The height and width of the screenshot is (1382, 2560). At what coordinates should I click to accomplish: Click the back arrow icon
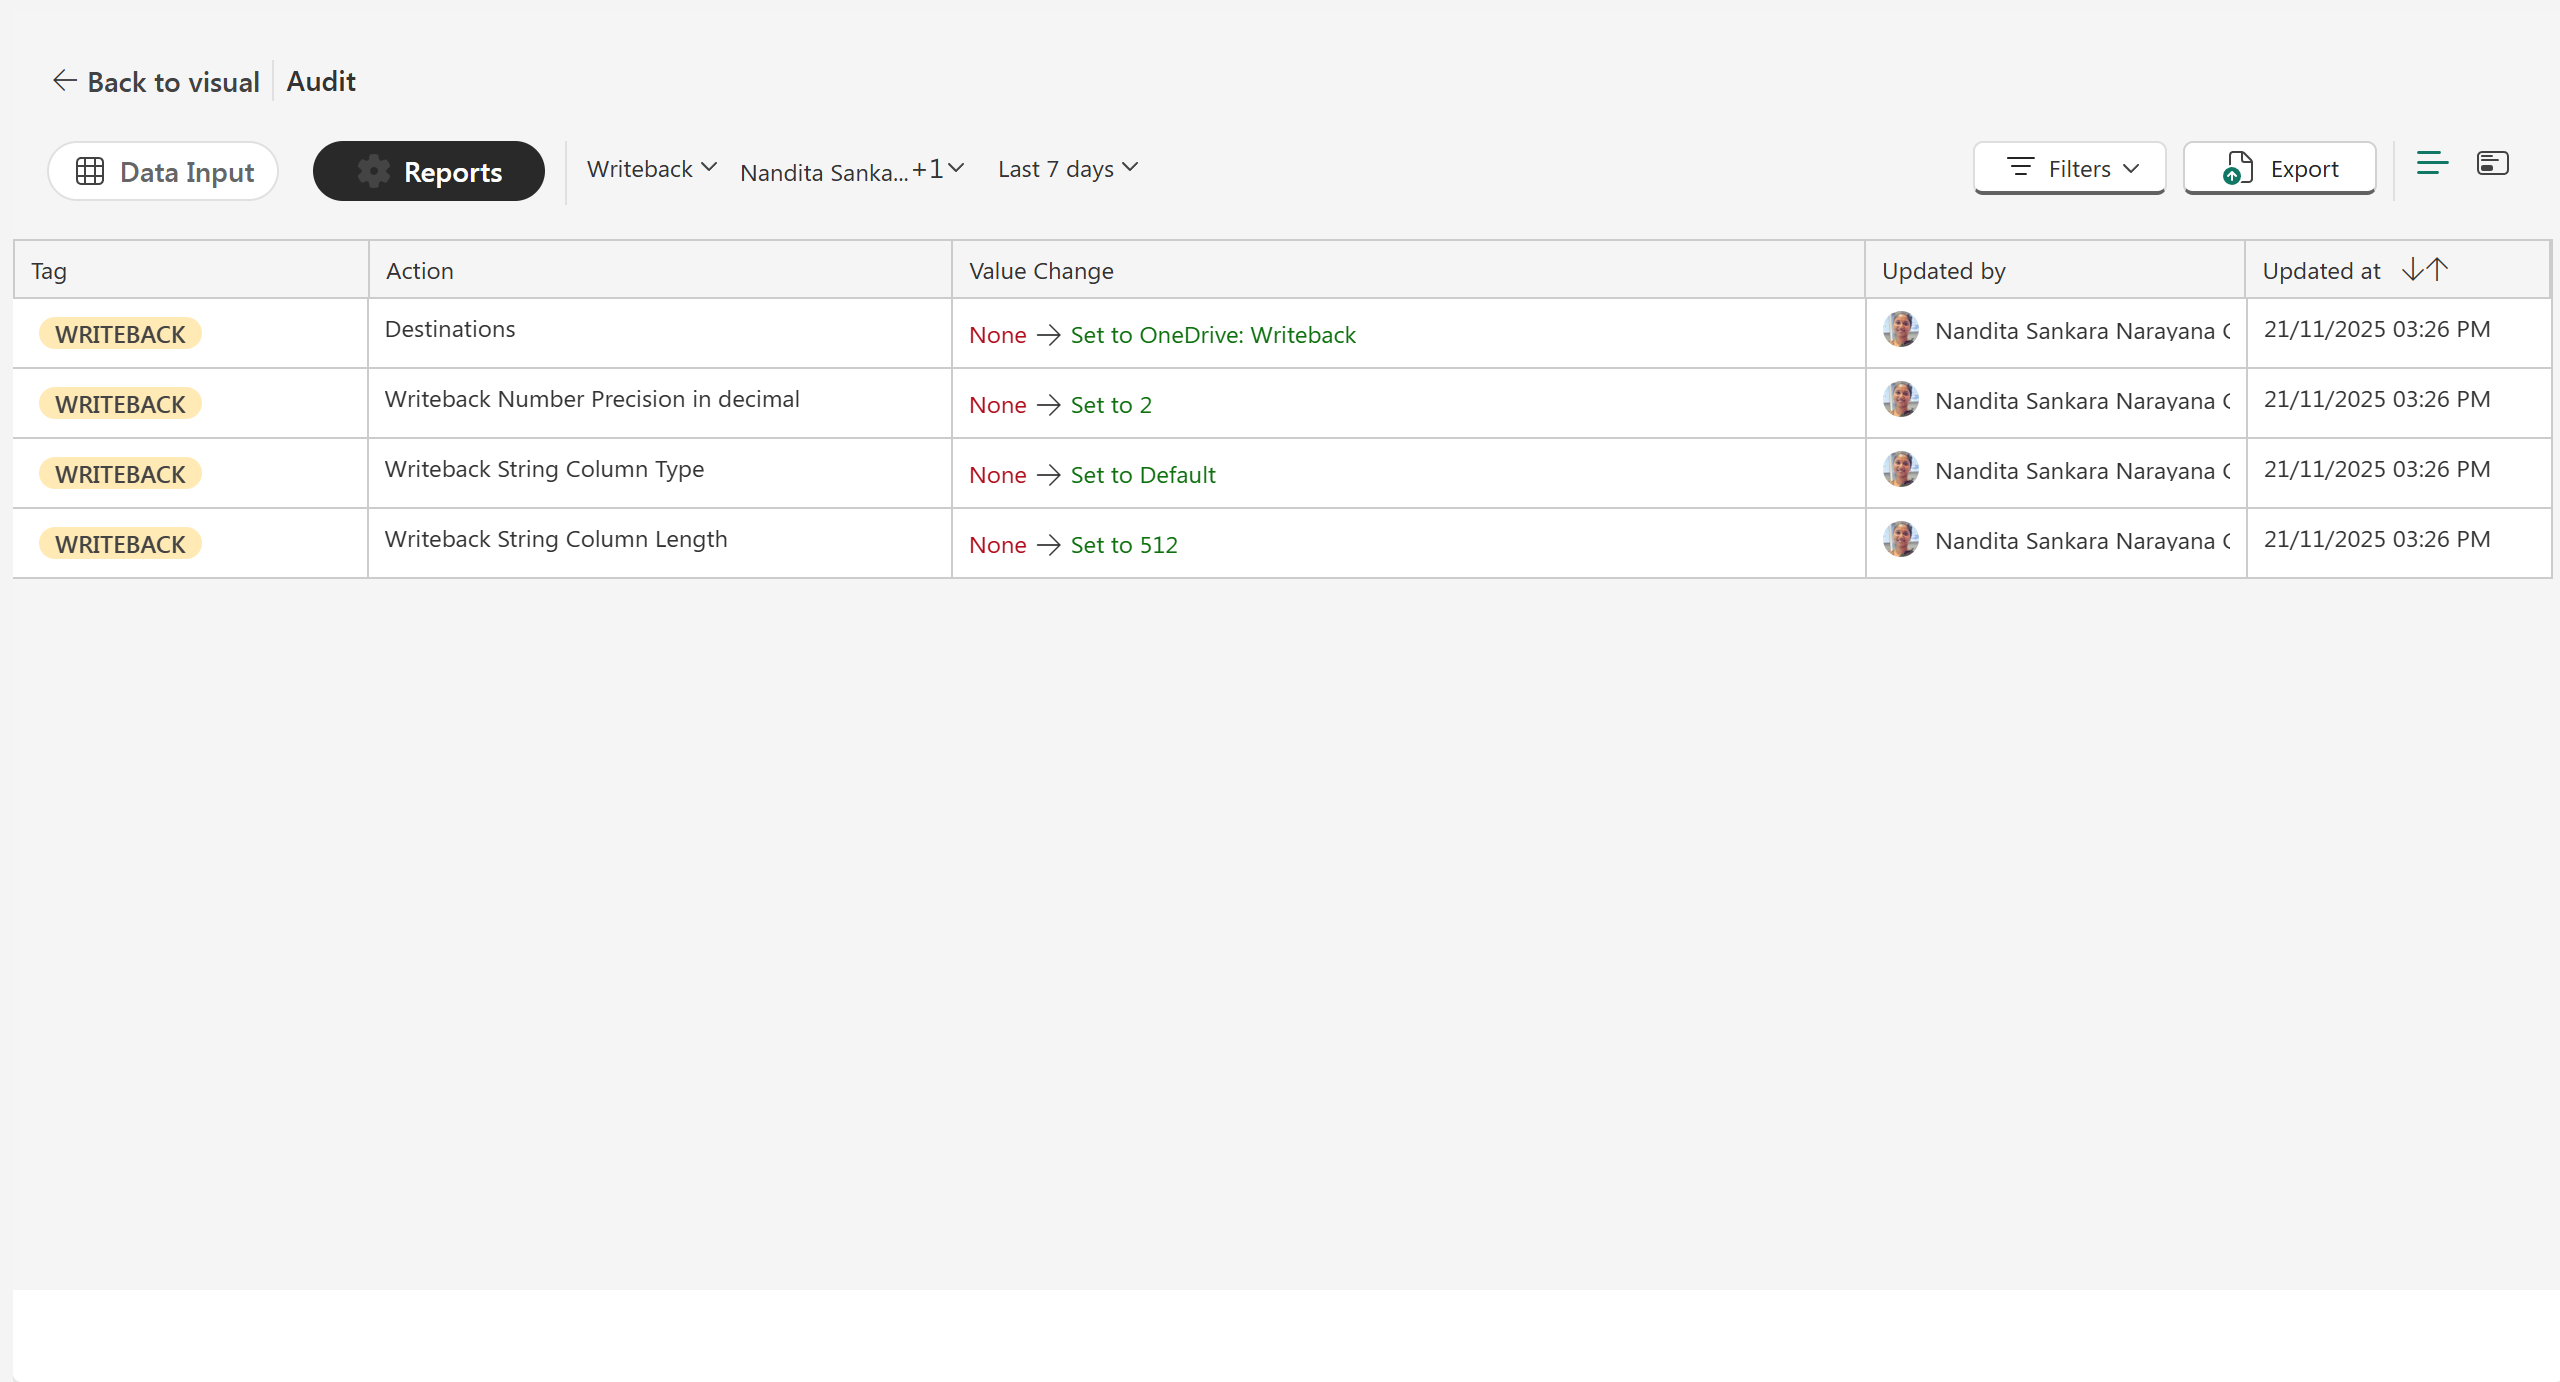[65, 81]
